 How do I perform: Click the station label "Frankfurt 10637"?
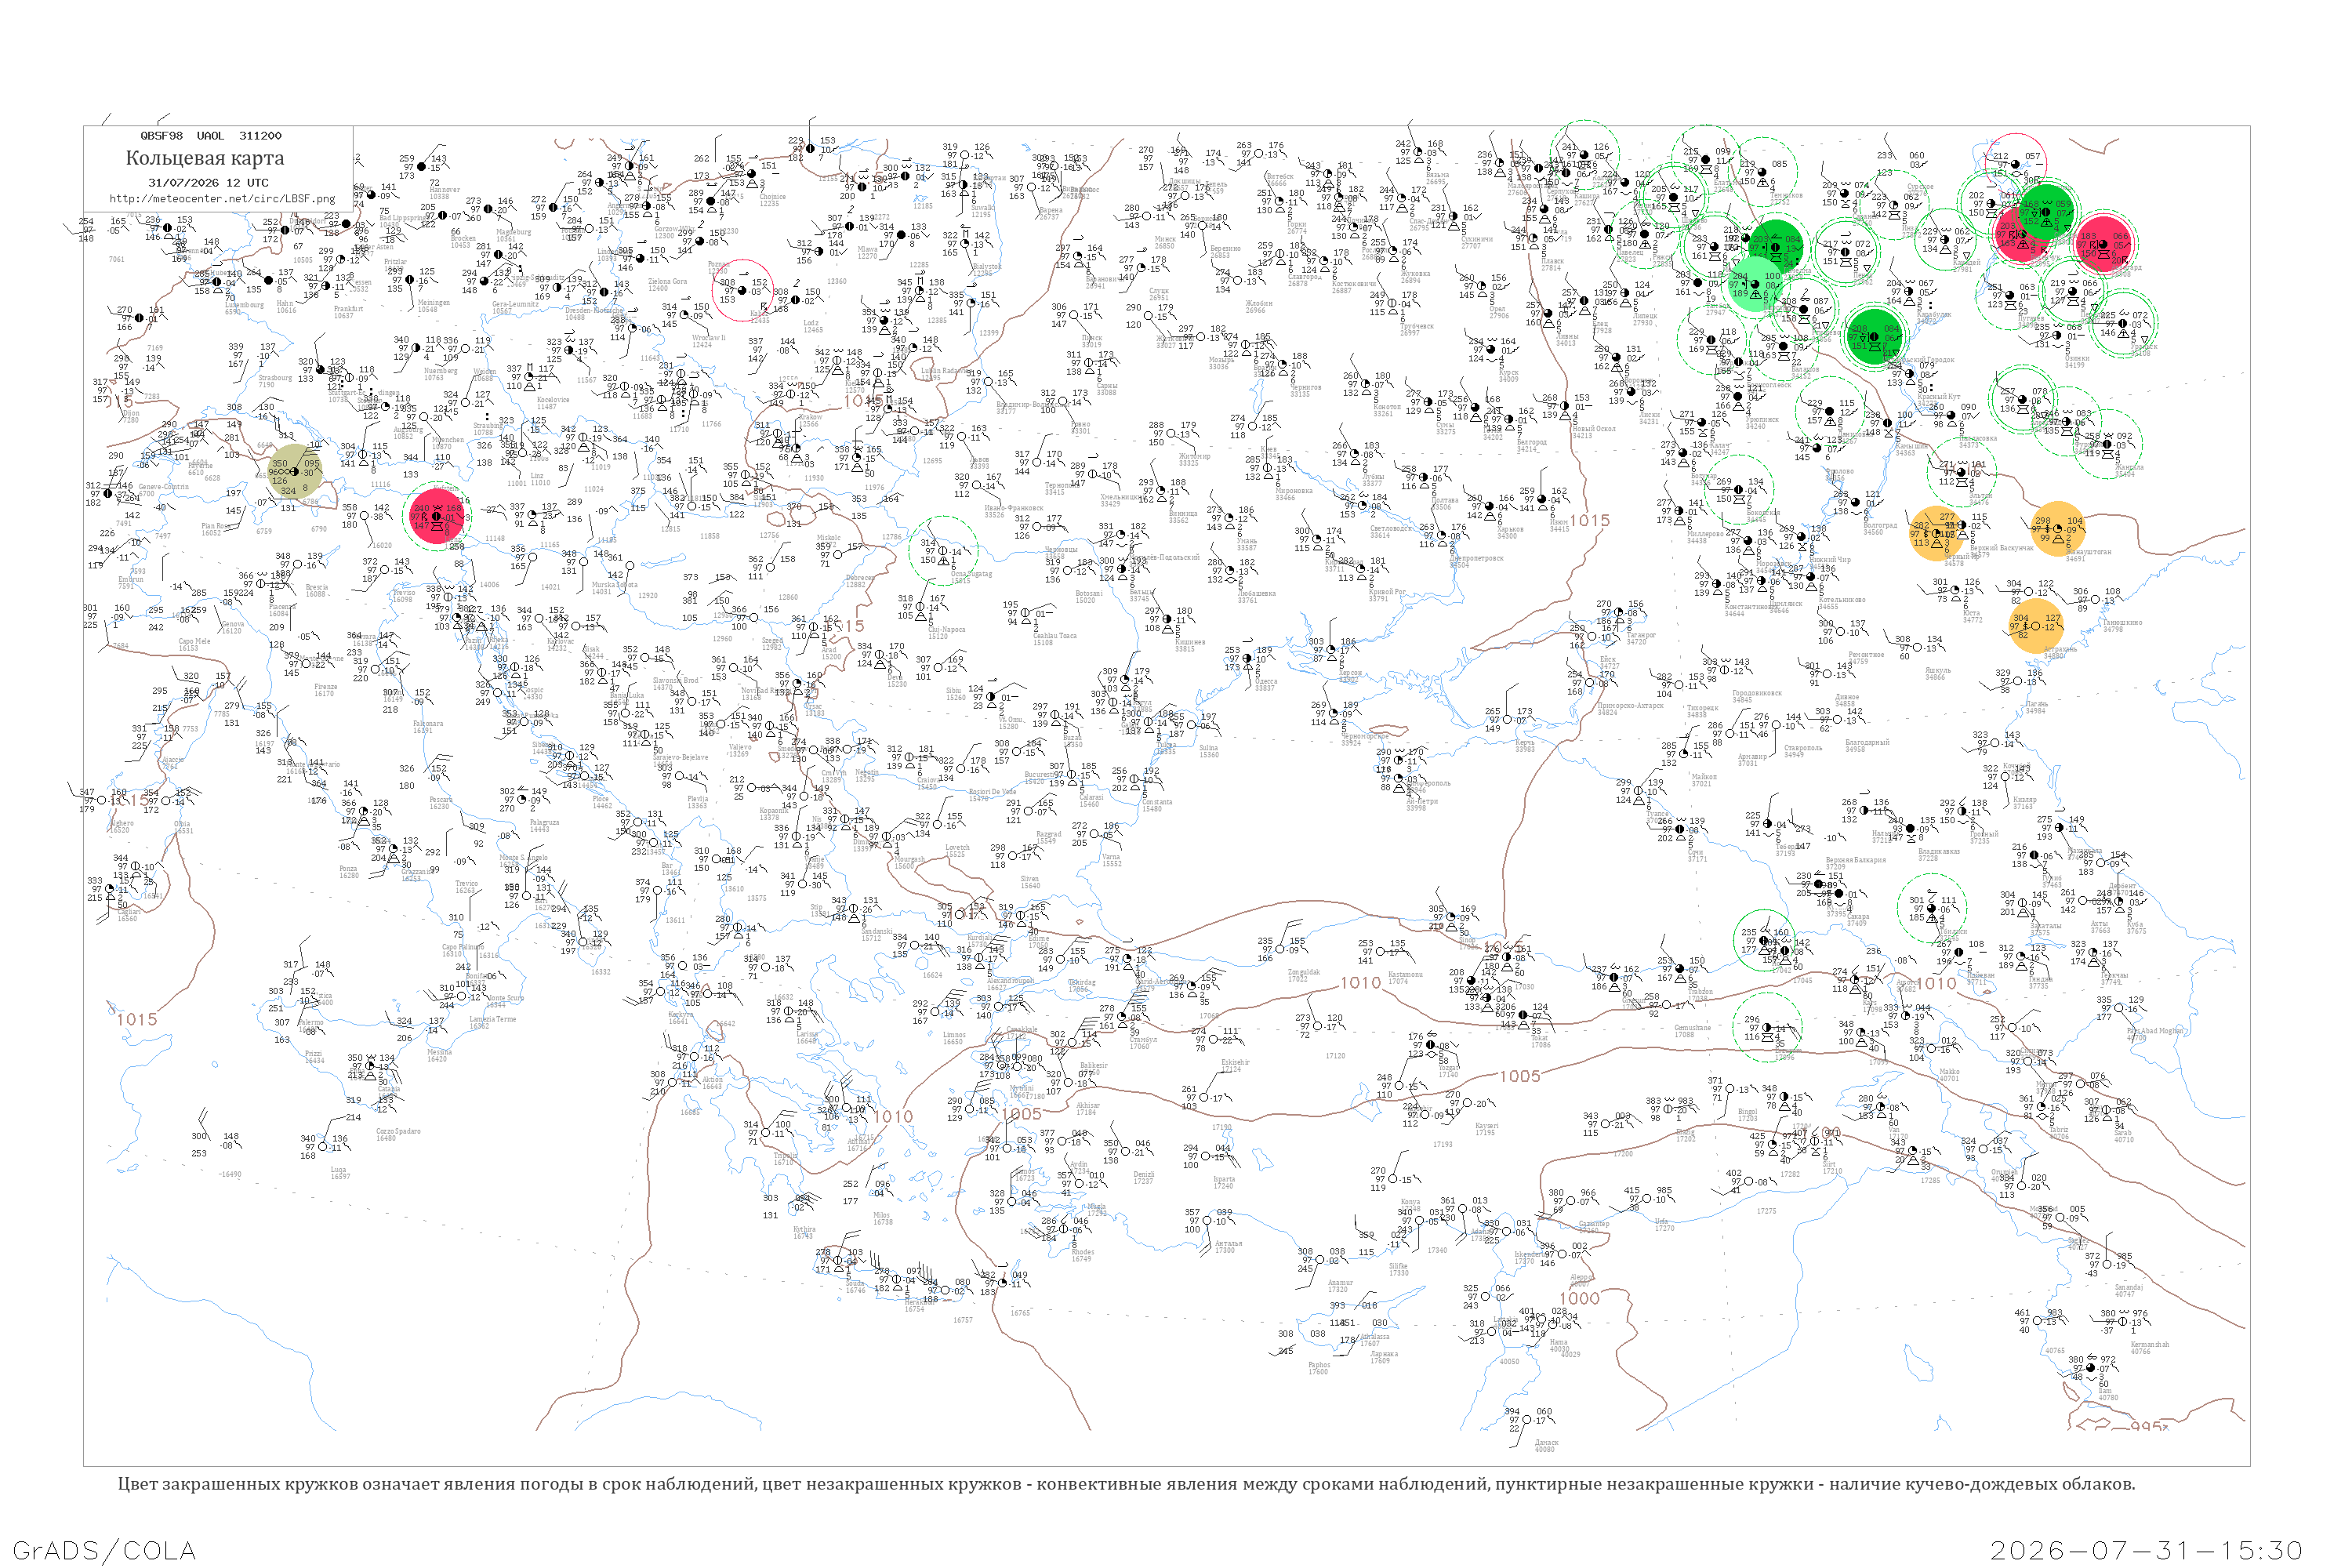tap(348, 312)
